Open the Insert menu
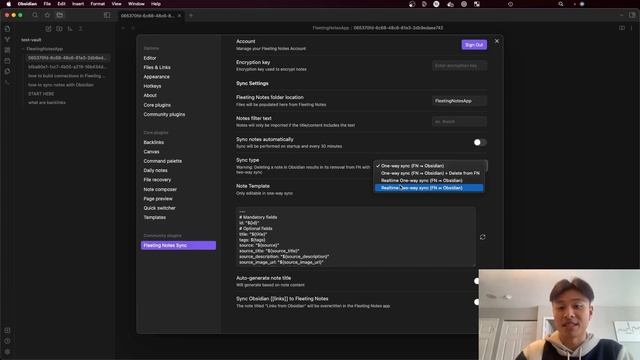Image resolution: width=640 pixels, height=360 pixels. tap(78, 4)
